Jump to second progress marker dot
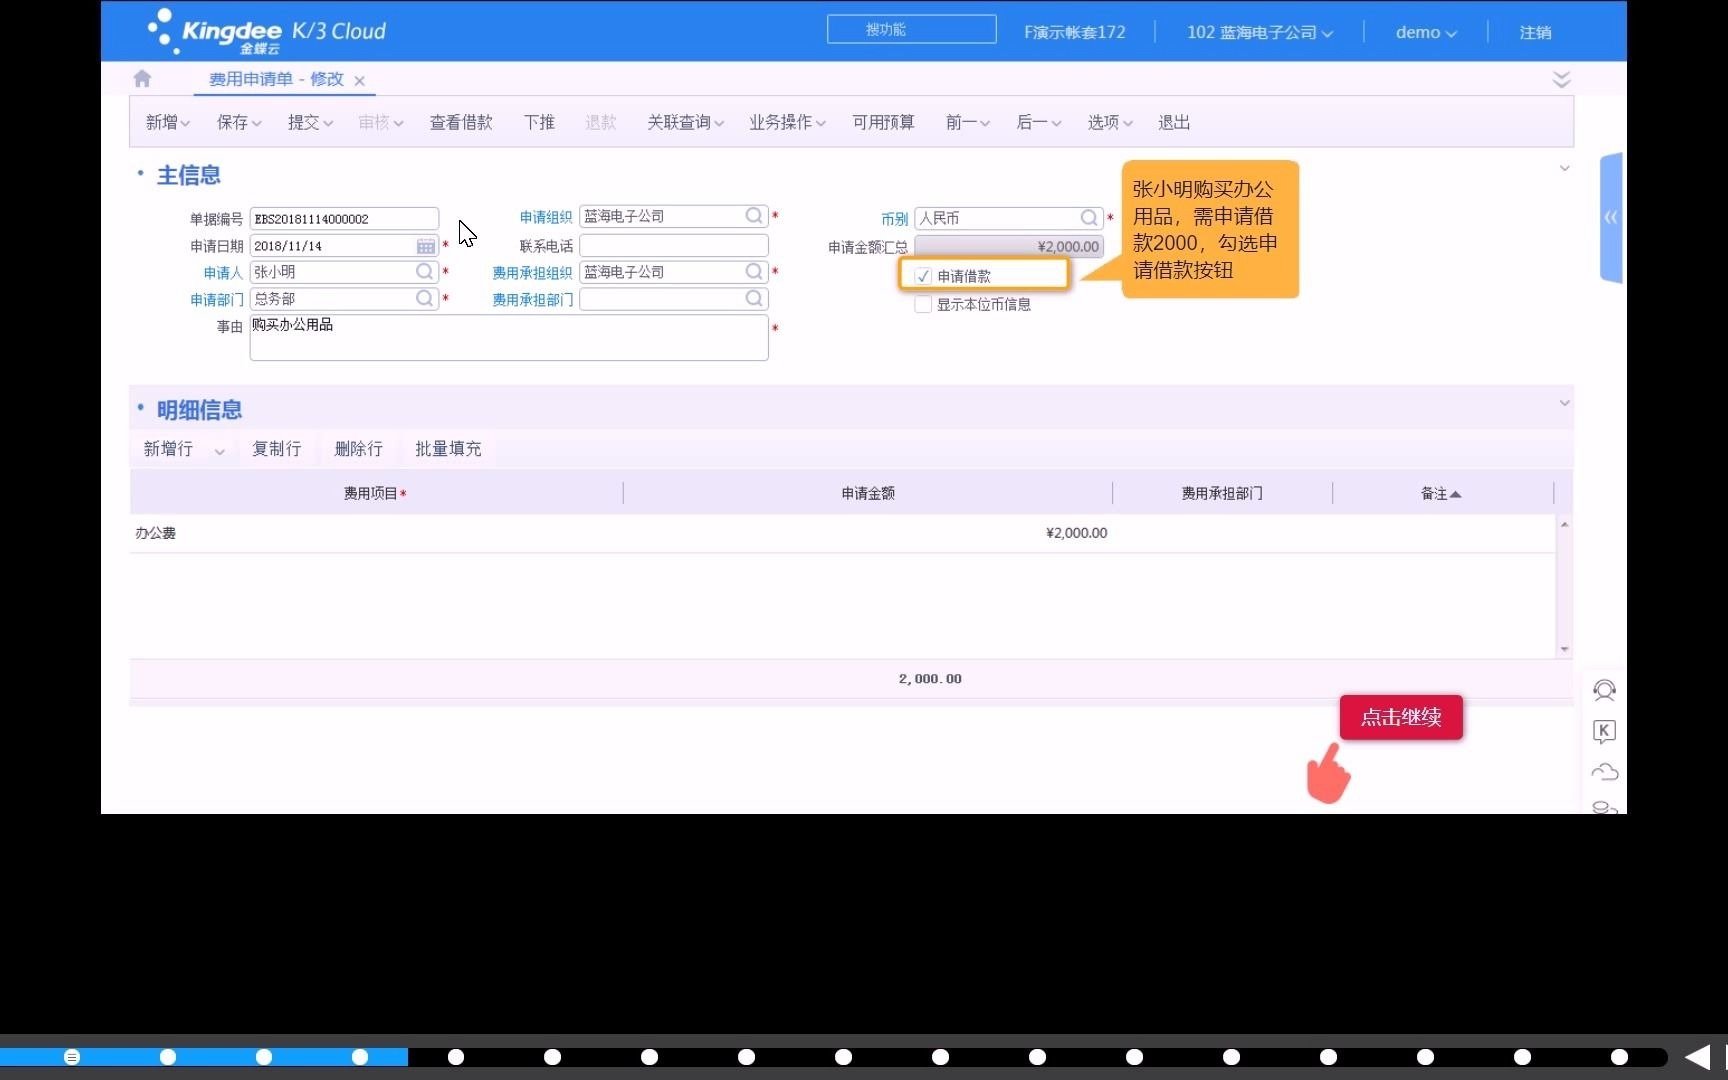Image resolution: width=1728 pixels, height=1080 pixels. point(168,1057)
